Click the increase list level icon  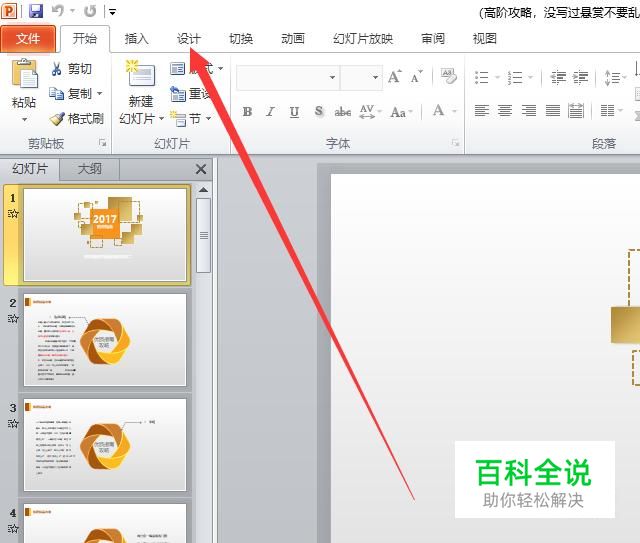580,77
